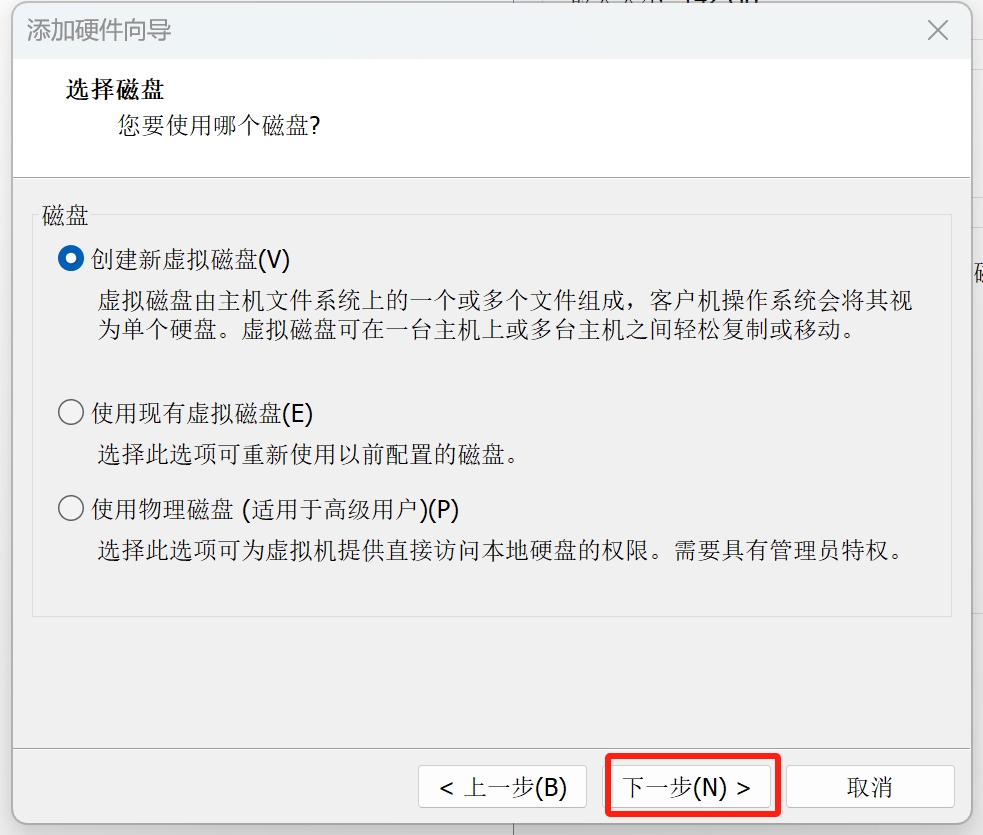
Task: Click the < arrow on the 上一步 button
Action: click(x=446, y=788)
